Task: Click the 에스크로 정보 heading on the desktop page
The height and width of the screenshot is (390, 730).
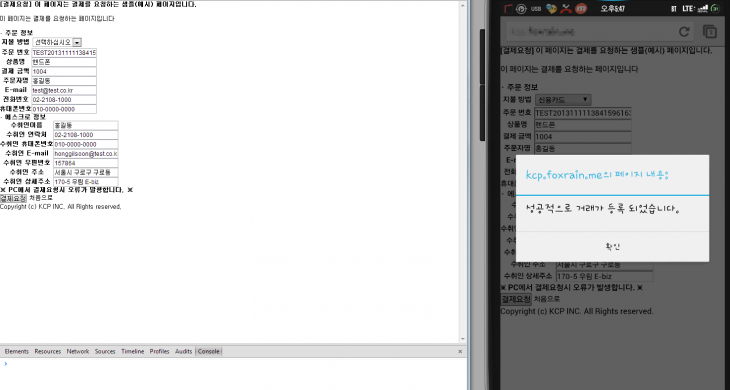Action: (25, 117)
